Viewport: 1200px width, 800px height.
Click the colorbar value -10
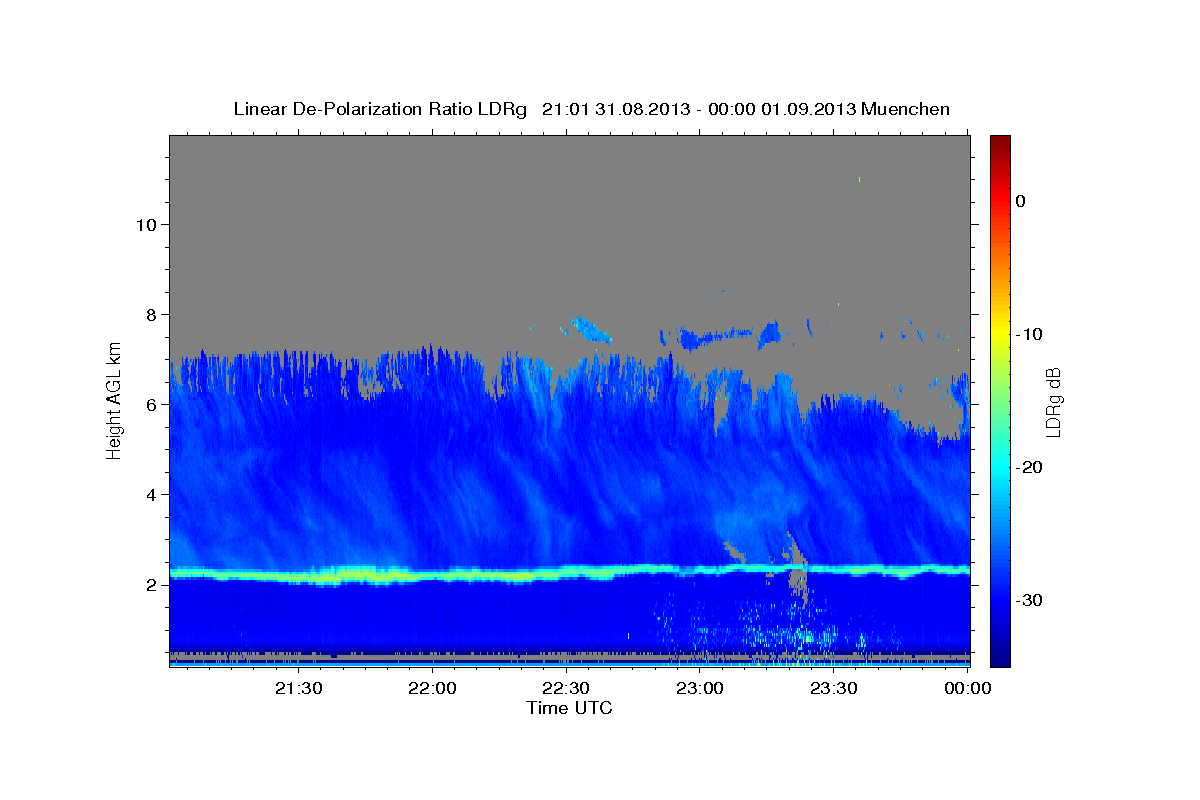tap(1029, 334)
